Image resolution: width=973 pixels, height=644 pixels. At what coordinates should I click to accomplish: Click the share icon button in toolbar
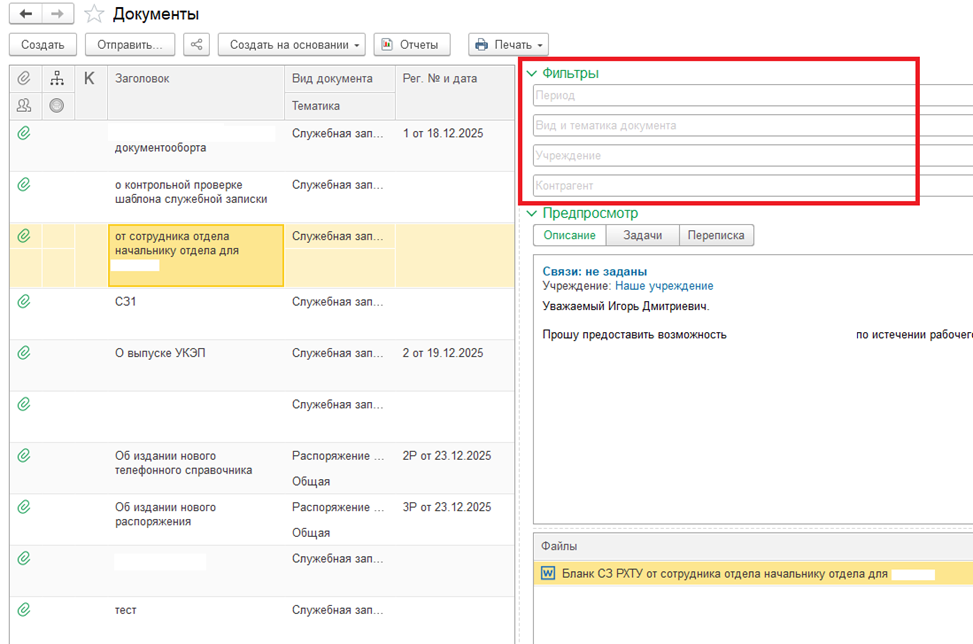197,45
